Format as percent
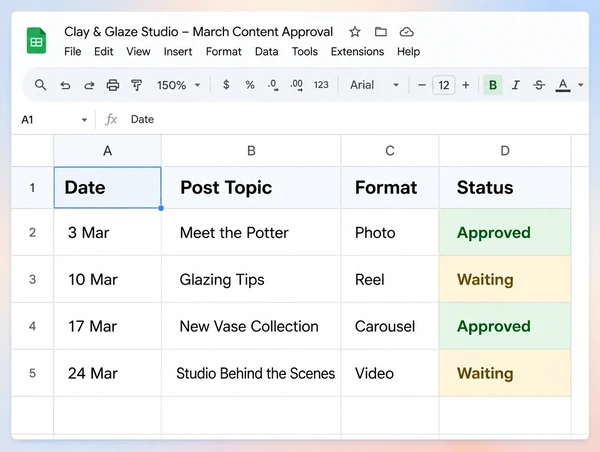The image size is (600, 452). point(250,85)
